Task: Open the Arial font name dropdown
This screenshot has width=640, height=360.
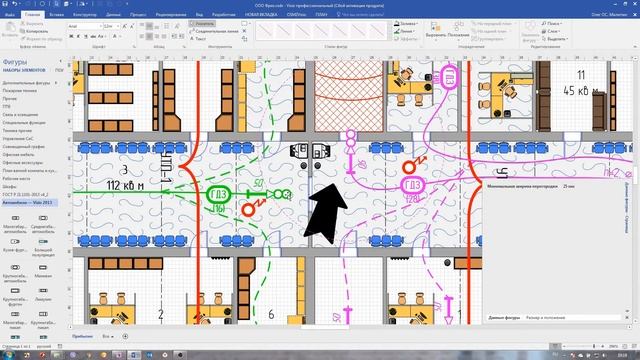Action: [x=100, y=26]
